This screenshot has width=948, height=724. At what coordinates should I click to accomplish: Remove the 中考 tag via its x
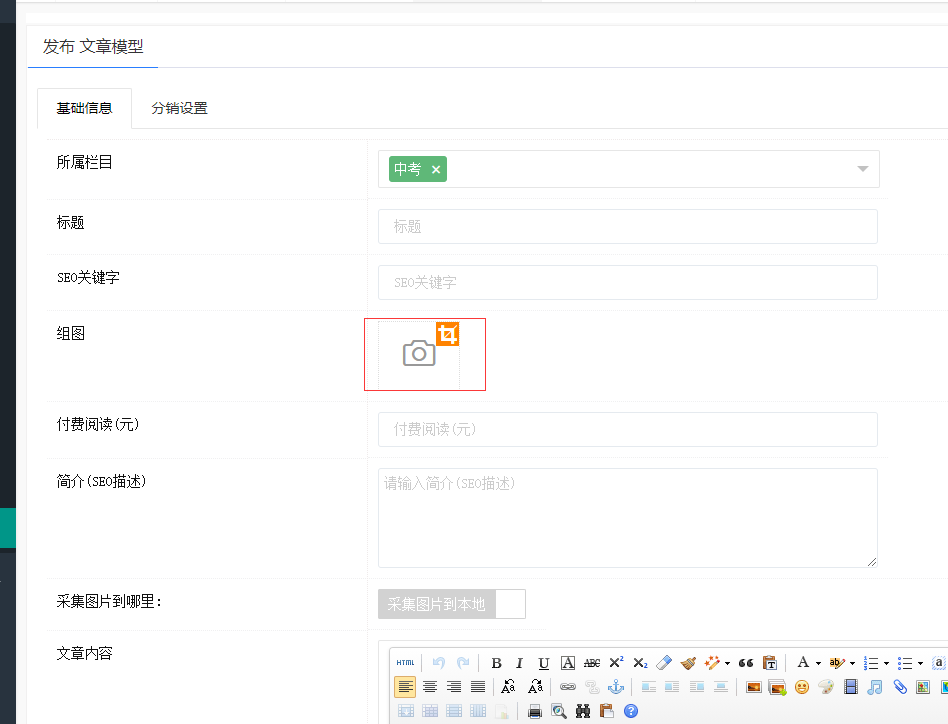point(436,170)
